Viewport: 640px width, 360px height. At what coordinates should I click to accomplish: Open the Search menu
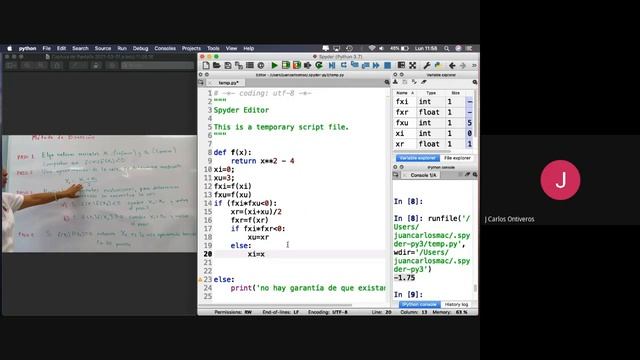(x=80, y=48)
